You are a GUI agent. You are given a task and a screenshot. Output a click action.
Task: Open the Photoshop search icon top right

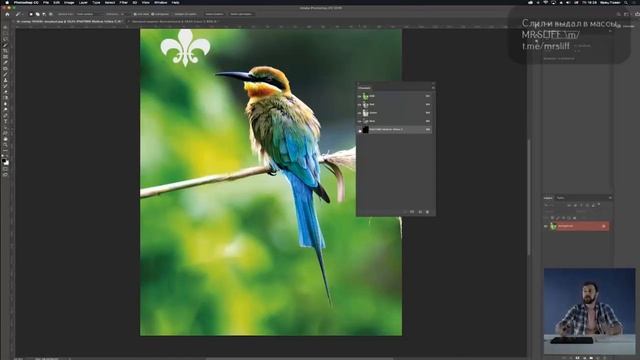point(618,14)
